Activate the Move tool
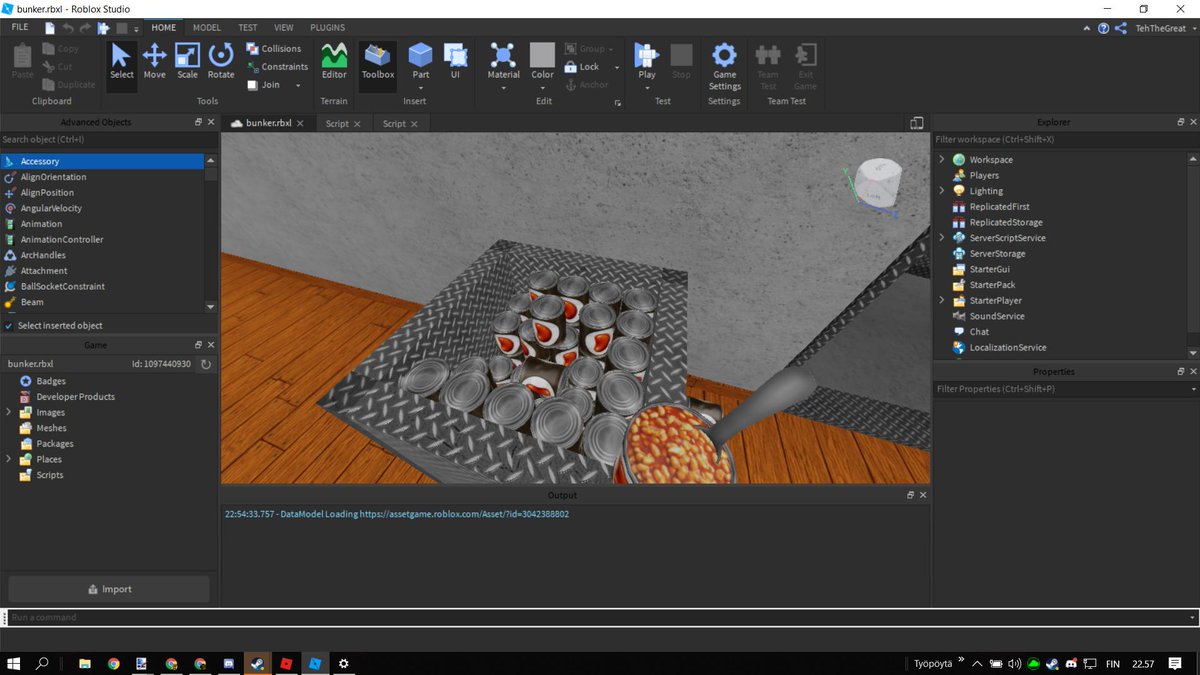The width and height of the screenshot is (1200, 675). coord(154,62)
